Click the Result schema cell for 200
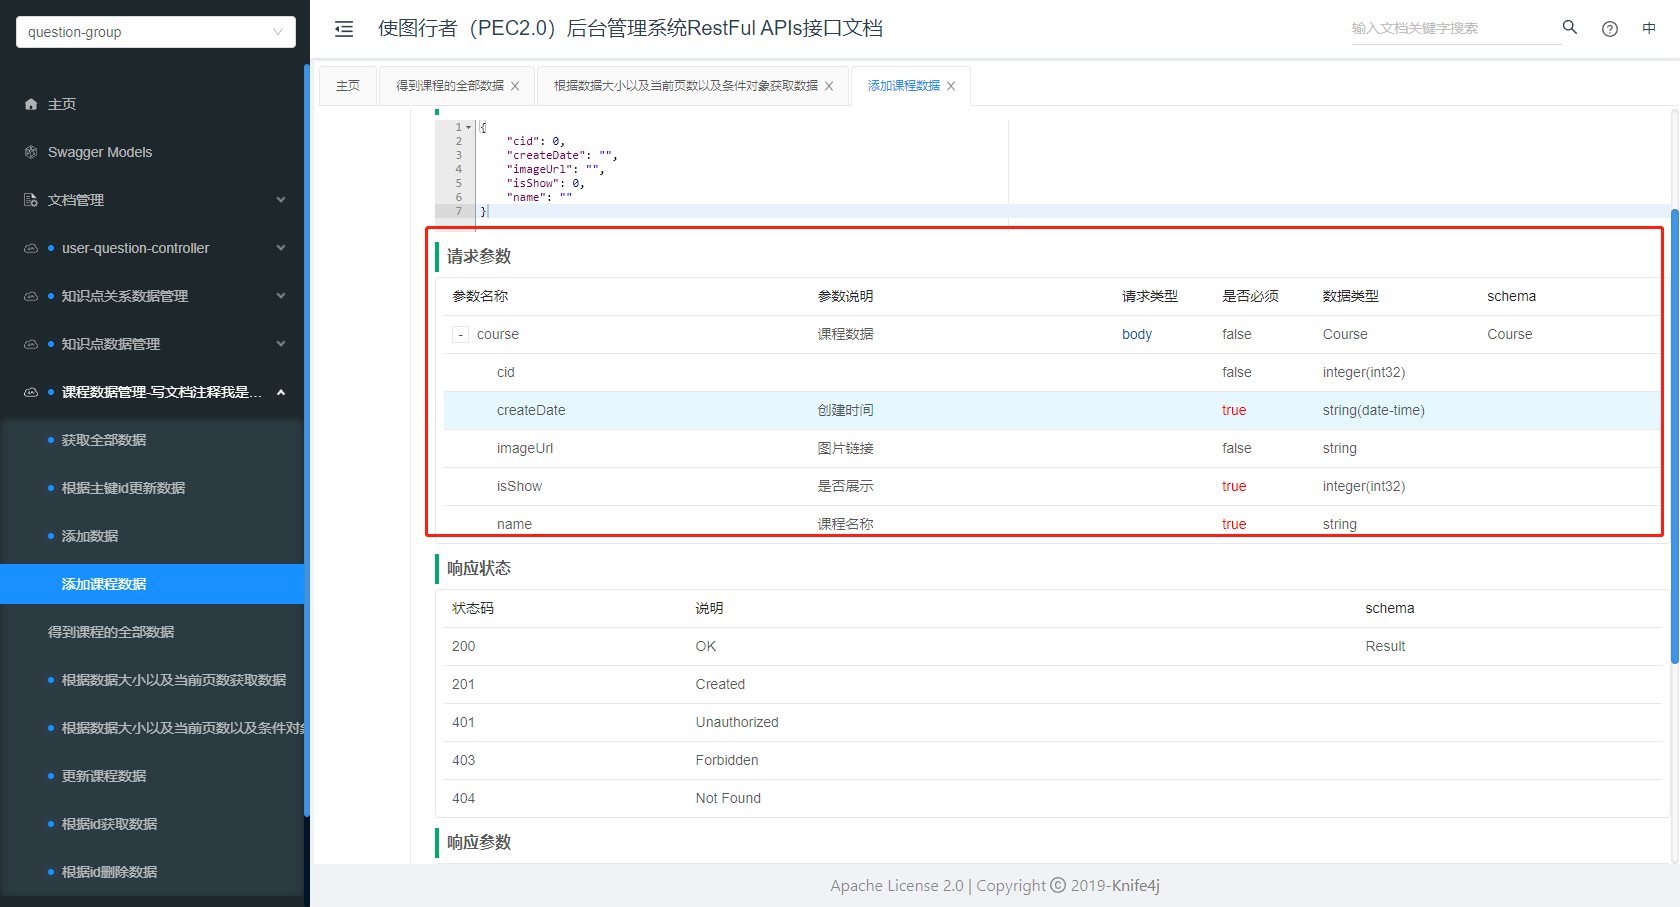Viewport: 1680px width, 907px height. [x=1385, y=646]
